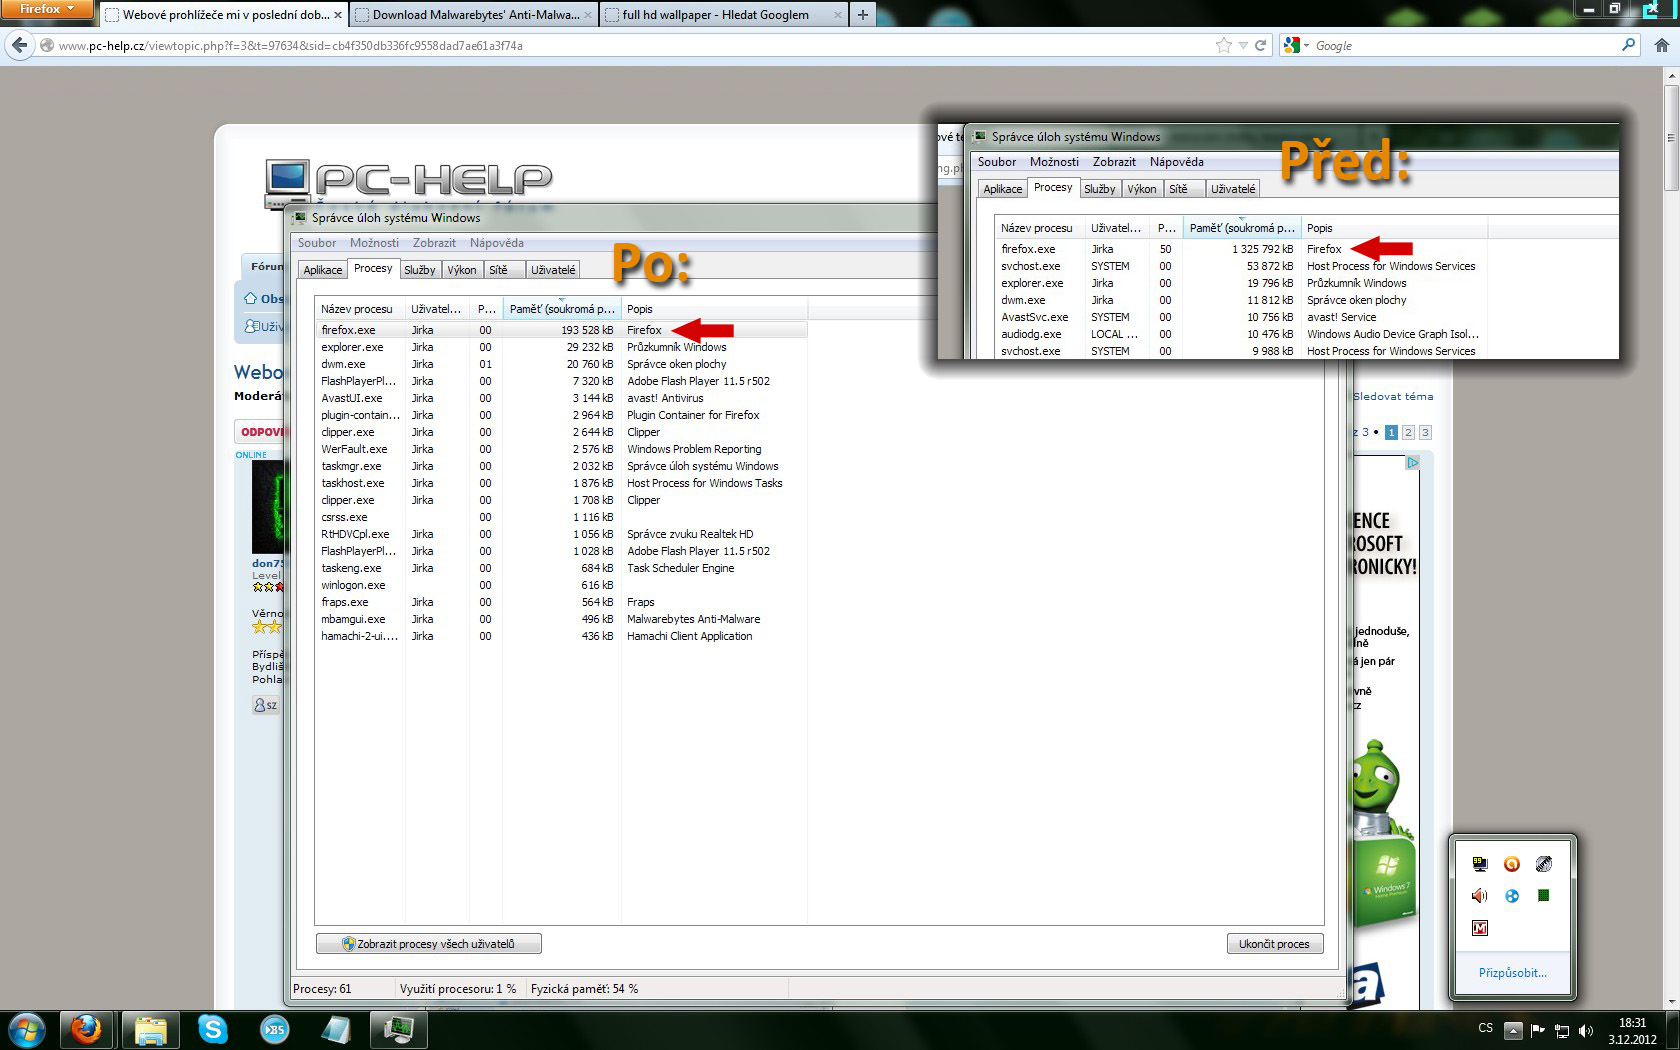Select the firefox.exe row showing 193 528 kB
This screenshot has height=1050, width=1680.
point(561,330)
